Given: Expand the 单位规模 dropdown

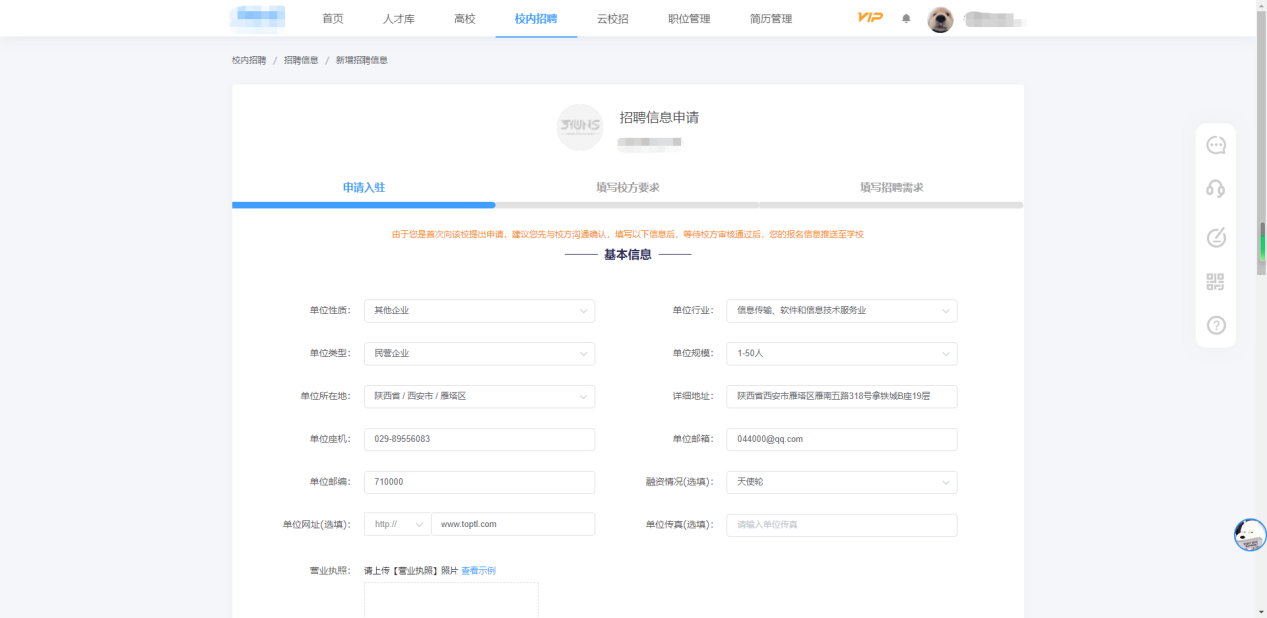Looking at the screenshot, I should coord(841,354).
